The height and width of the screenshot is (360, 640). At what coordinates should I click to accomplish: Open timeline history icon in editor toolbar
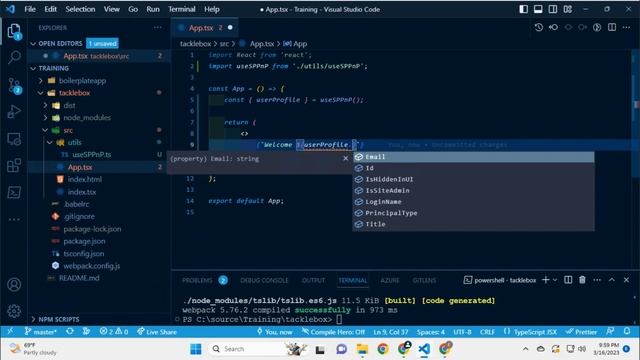click(x=539, y=27)
